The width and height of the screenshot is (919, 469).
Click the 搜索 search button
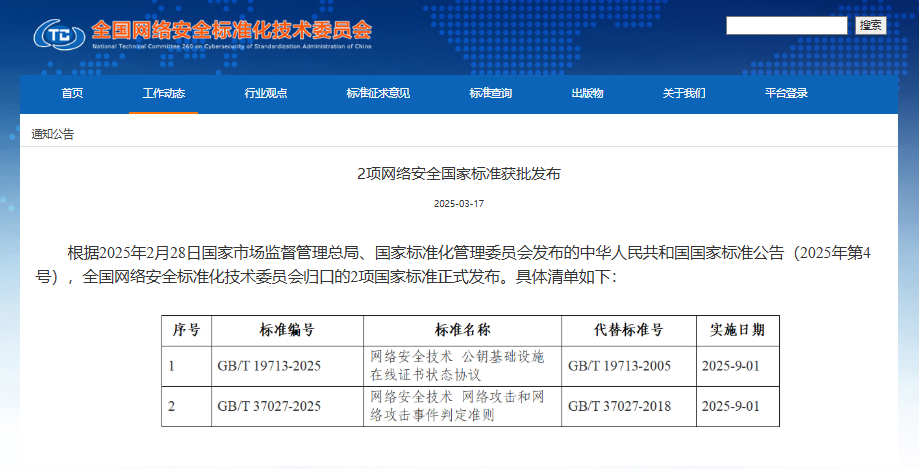point(870,25)
